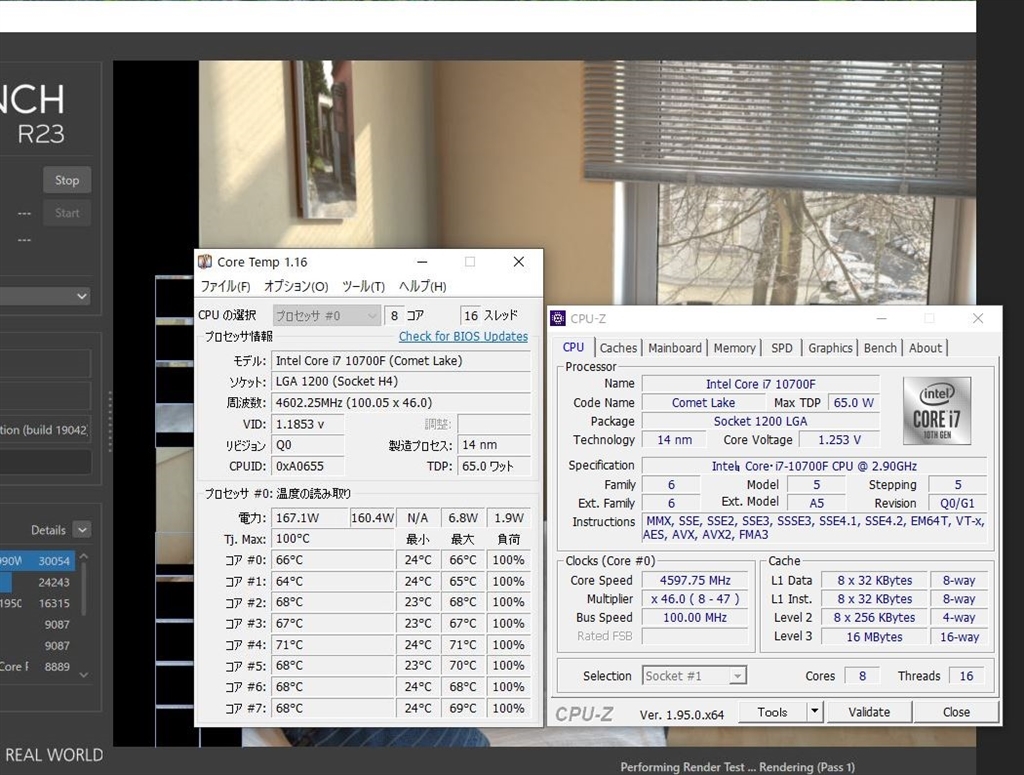The width and height of the screenshot is (1024, 775).
Task: Switch to the Mainboard tab in CPU-Z
Action: click(675, 348)
